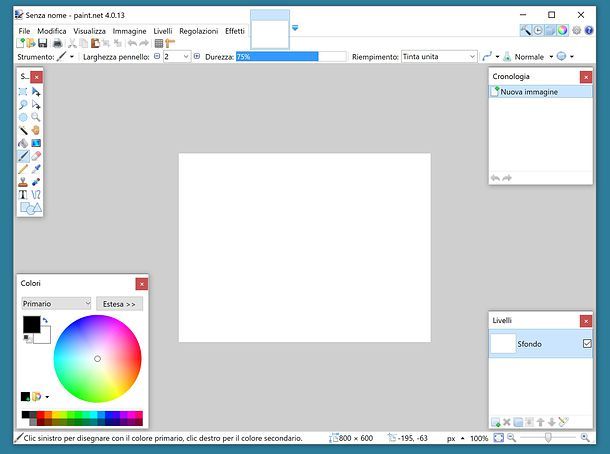Open the Effetti menu
The image size is (610, 454).
pos(235,31)
